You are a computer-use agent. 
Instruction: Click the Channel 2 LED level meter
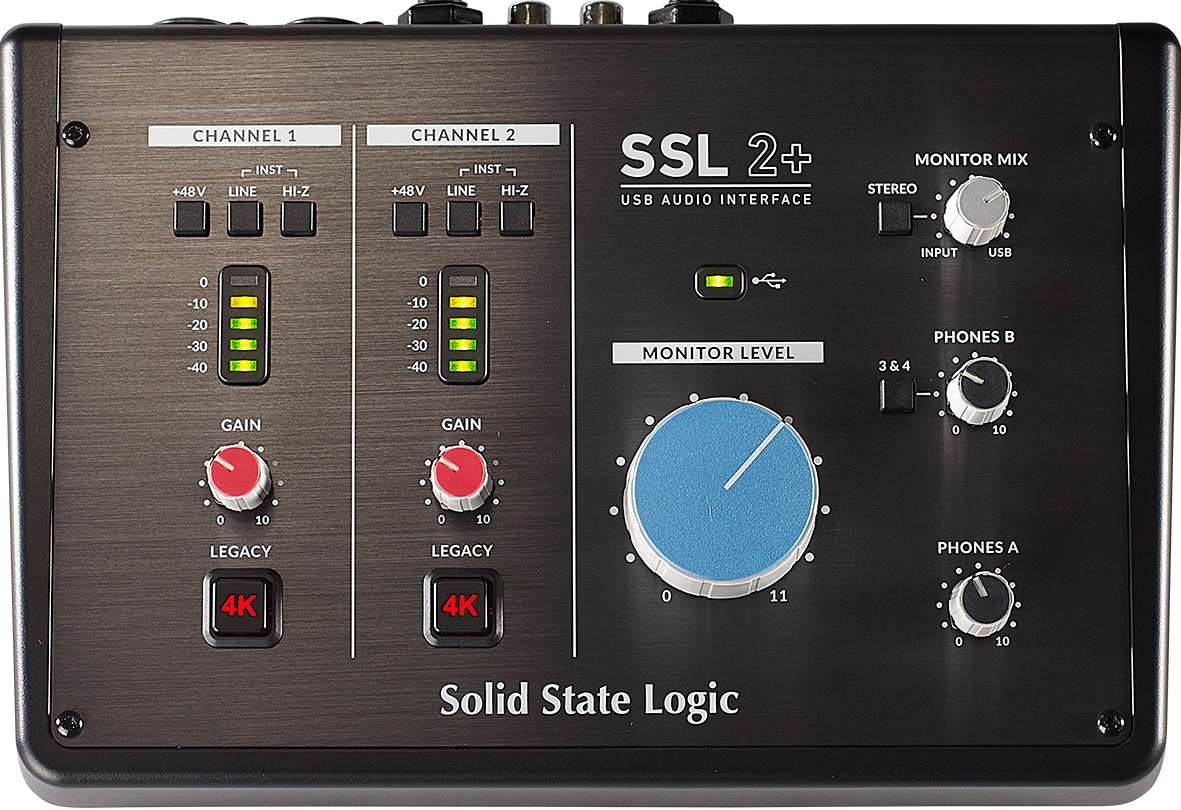click(x=463, y=323)
